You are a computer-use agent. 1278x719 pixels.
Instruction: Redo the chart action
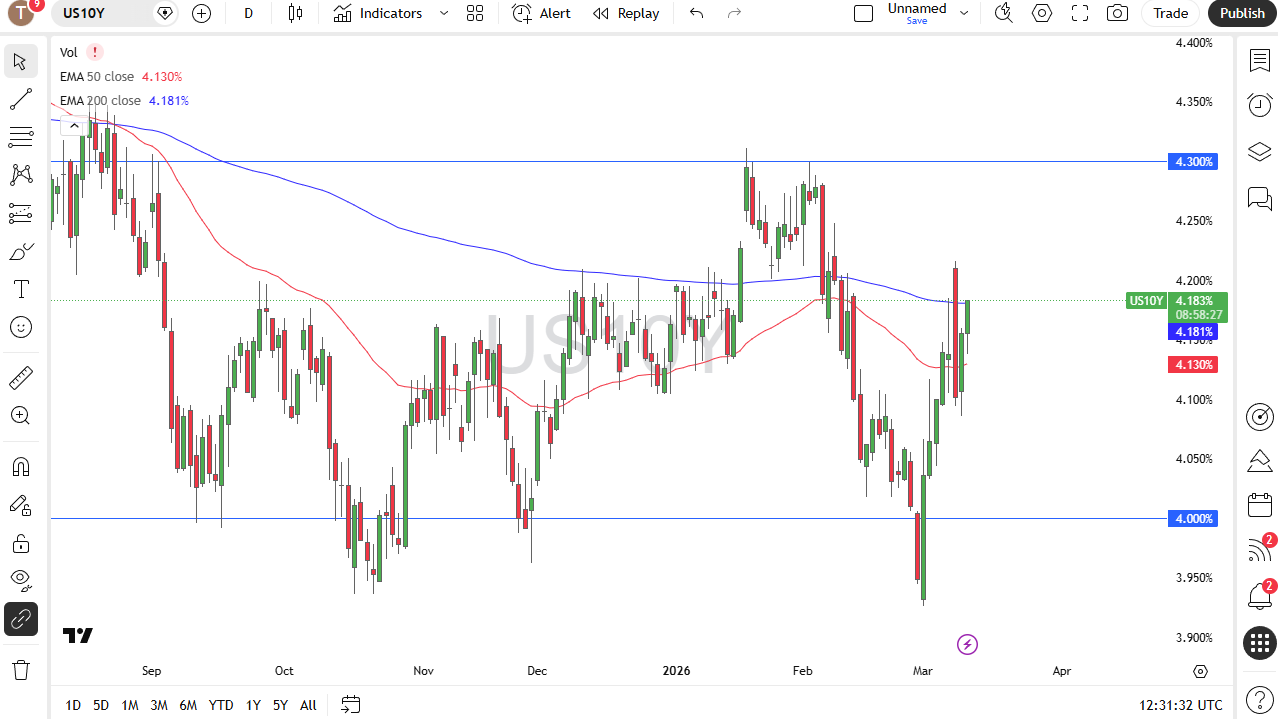[x=735, y=13]
